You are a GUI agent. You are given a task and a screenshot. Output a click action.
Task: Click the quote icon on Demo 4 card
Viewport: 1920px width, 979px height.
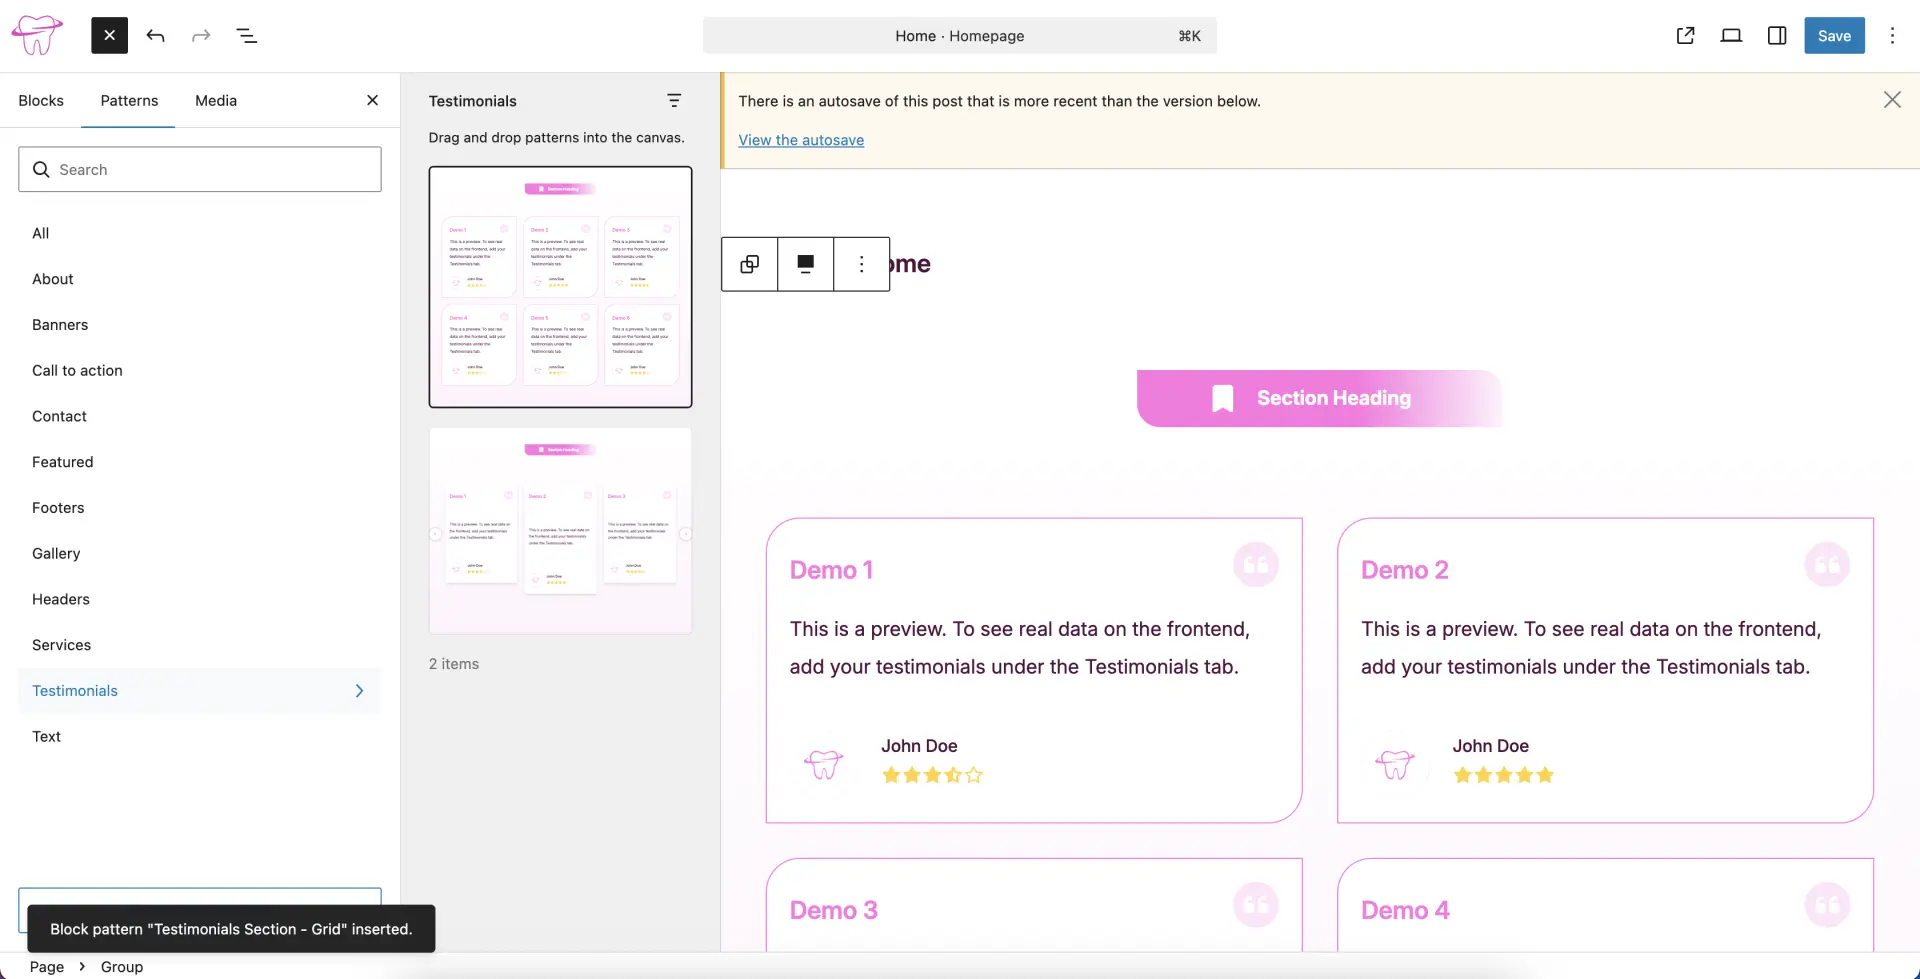pyautogui.click(x=1827, y=905)
